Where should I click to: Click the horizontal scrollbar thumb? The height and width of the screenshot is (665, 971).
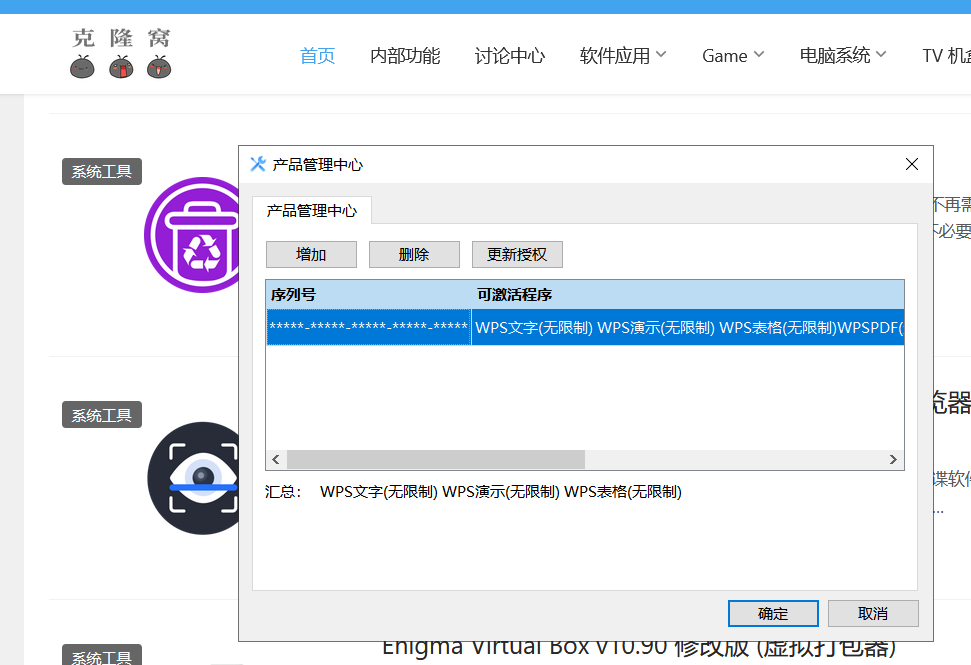pyautogui.click(x=436, y=459)
